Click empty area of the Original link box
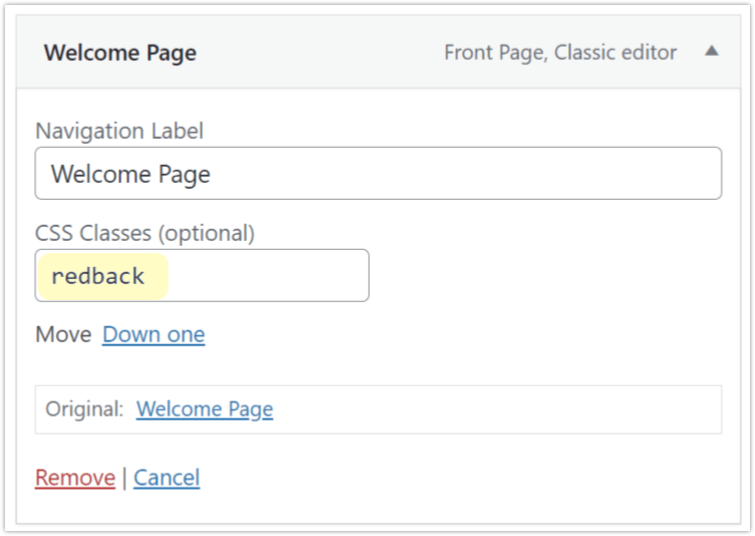 [496, 409]
